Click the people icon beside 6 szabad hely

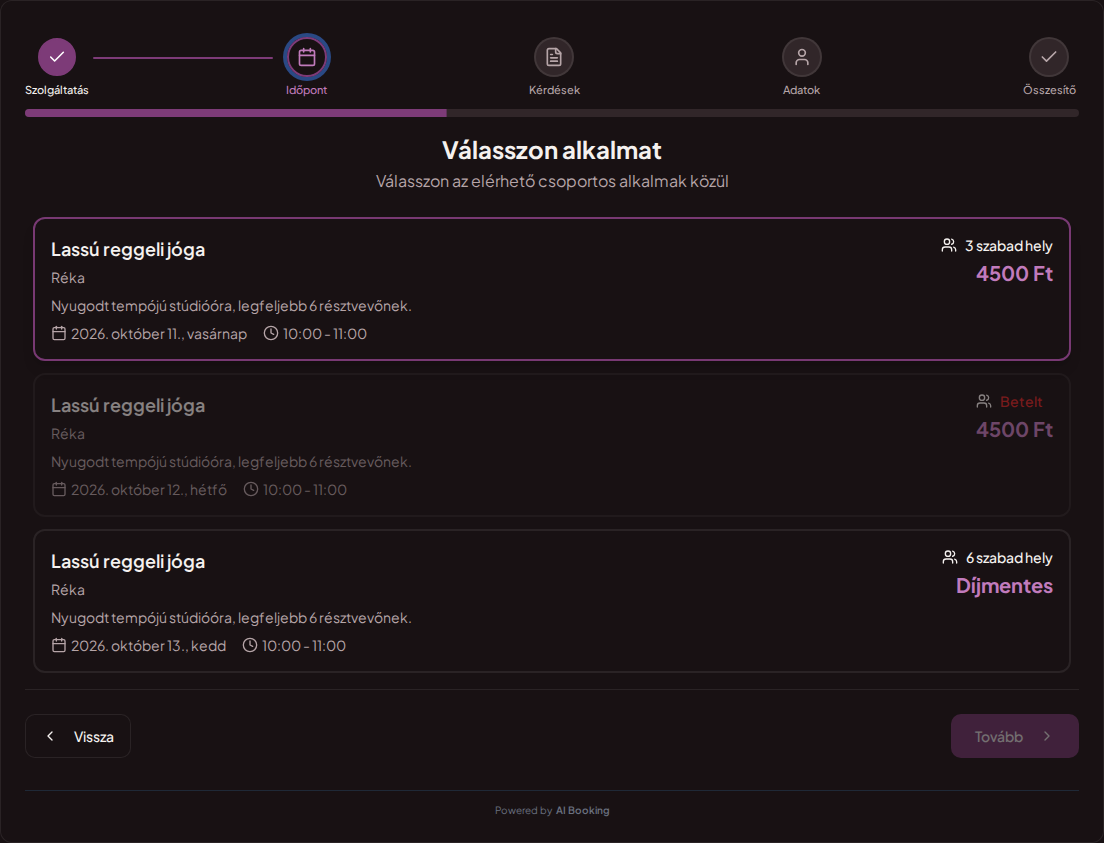click(950, 558)
